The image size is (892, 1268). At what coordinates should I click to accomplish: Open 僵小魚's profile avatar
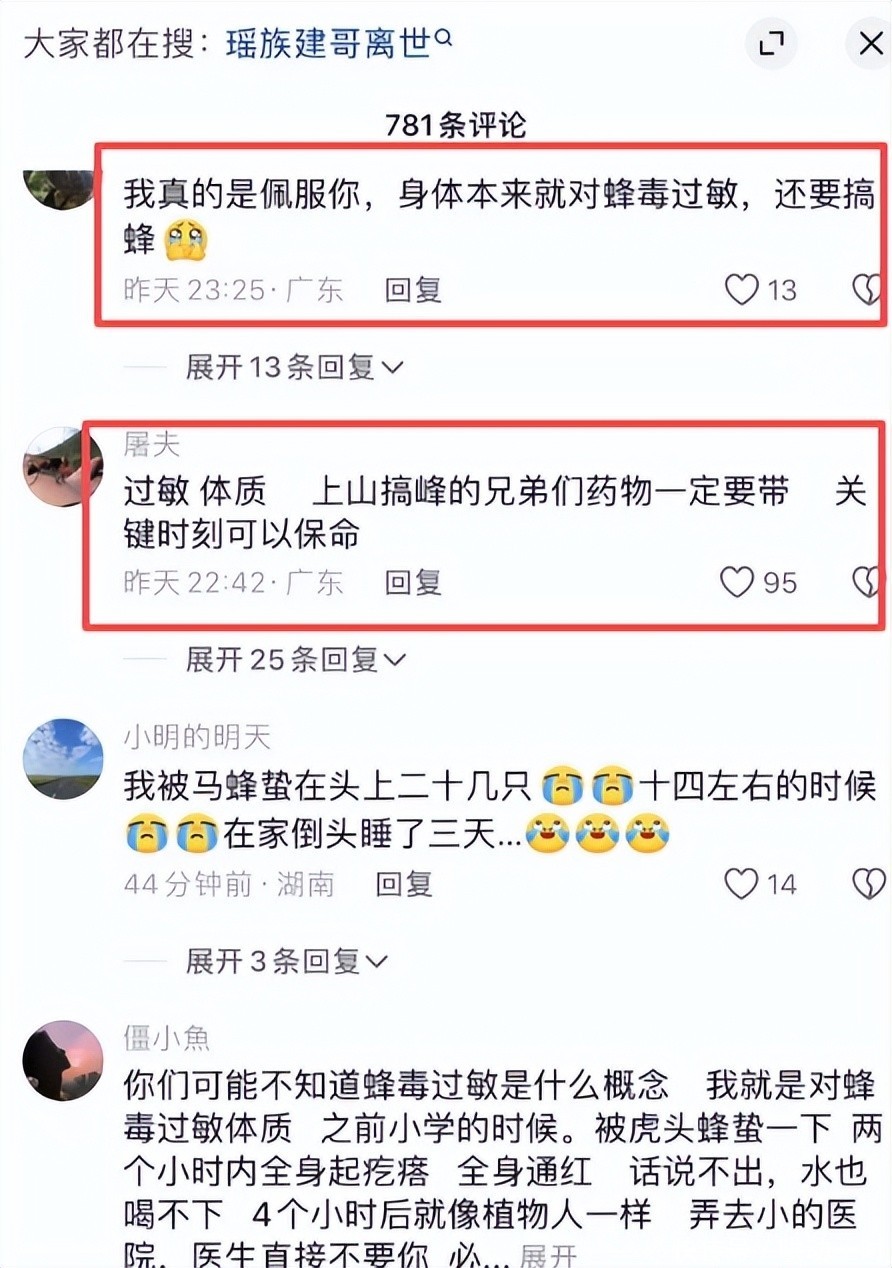pos(63,1060)
